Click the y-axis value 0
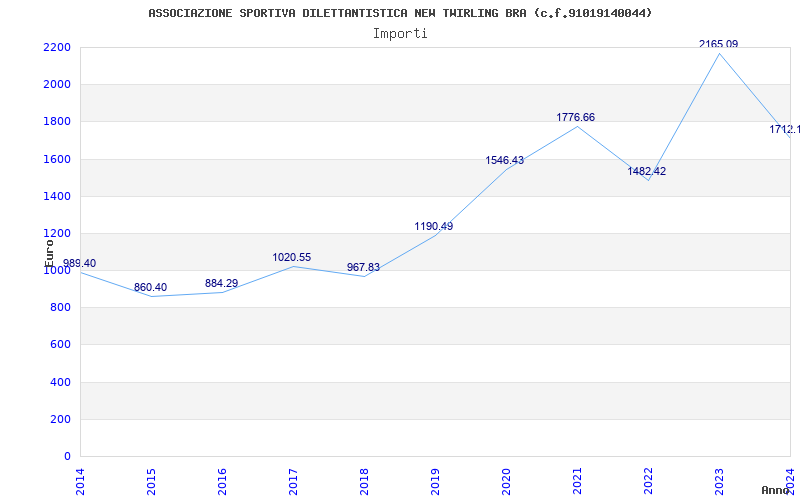Image resolution: width=800 pixels, height=500 pixels. (67, 457)
